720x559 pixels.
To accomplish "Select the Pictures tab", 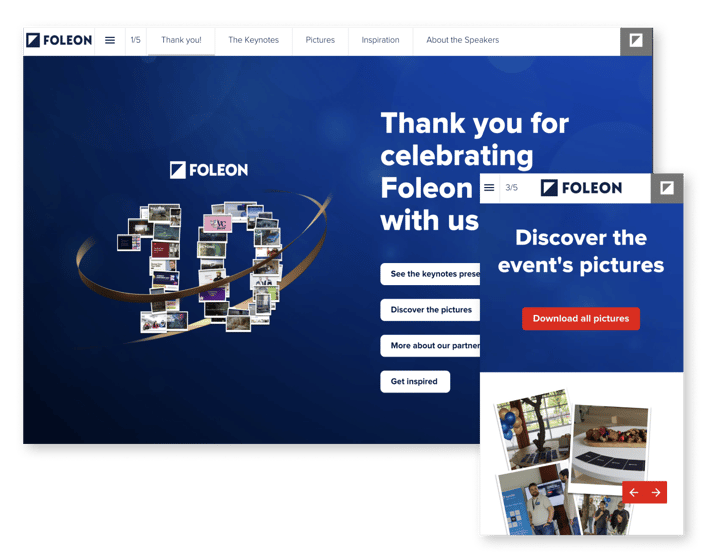I will (320, 41).
